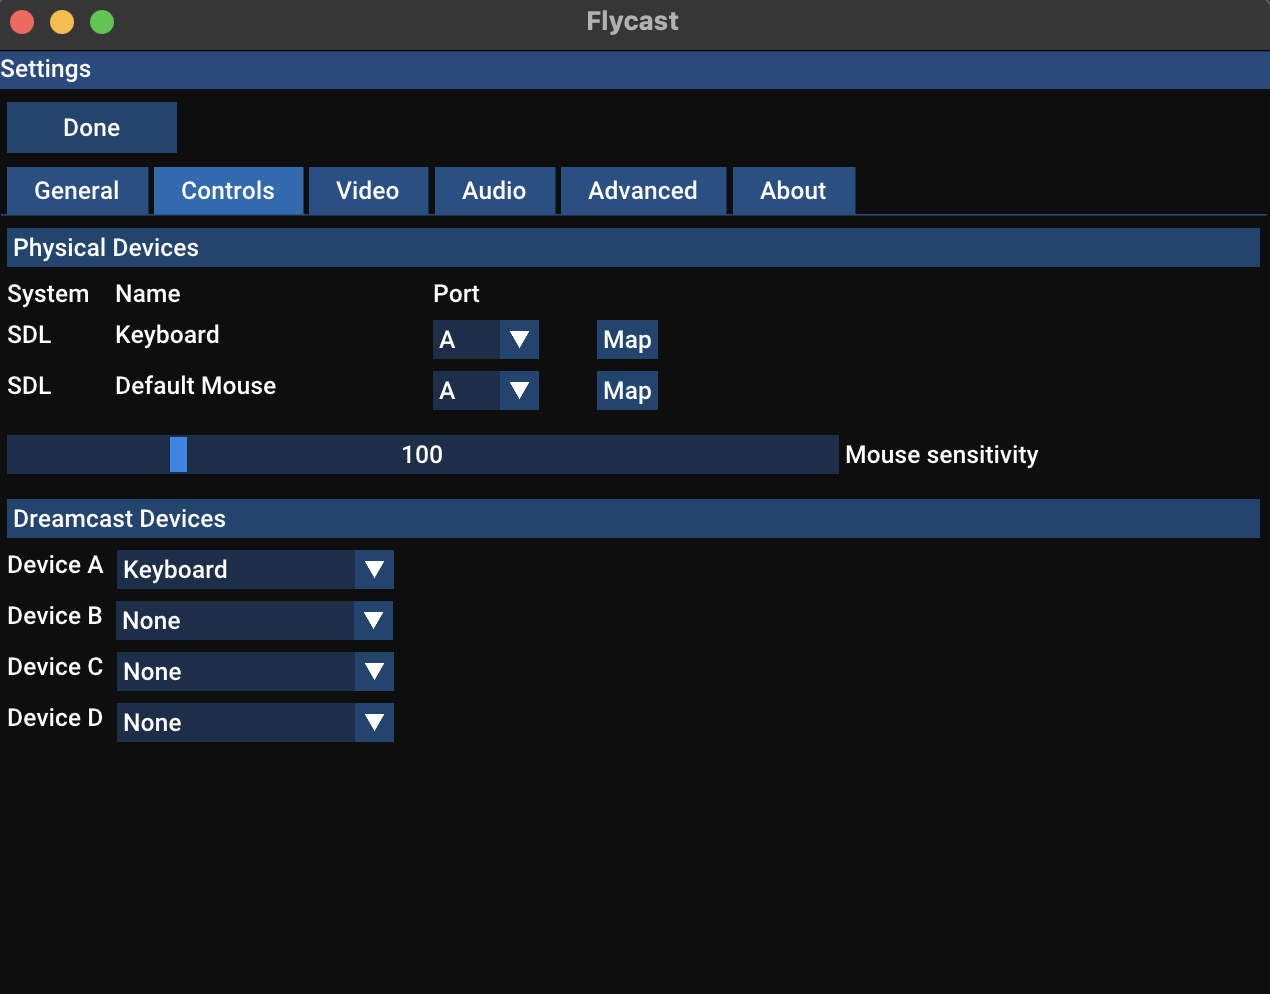Switch to the Video tab
The width and height of the screenshot is (1270, 994).
[x=368, y=190]
